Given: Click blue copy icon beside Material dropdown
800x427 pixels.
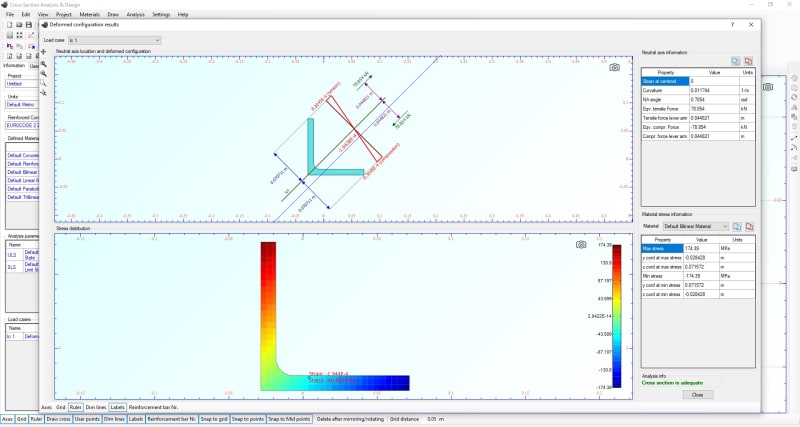Looking at the screenshot, I should coord(737,226).
